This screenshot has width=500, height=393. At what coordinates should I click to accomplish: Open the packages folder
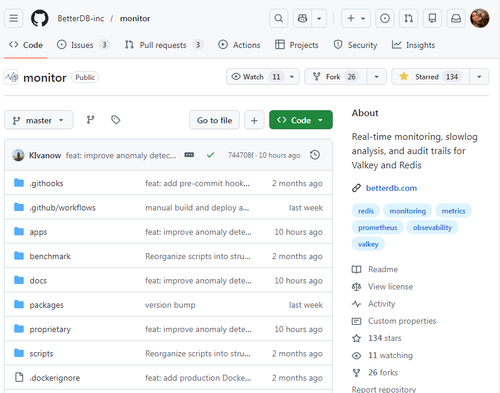coord(47,305)
